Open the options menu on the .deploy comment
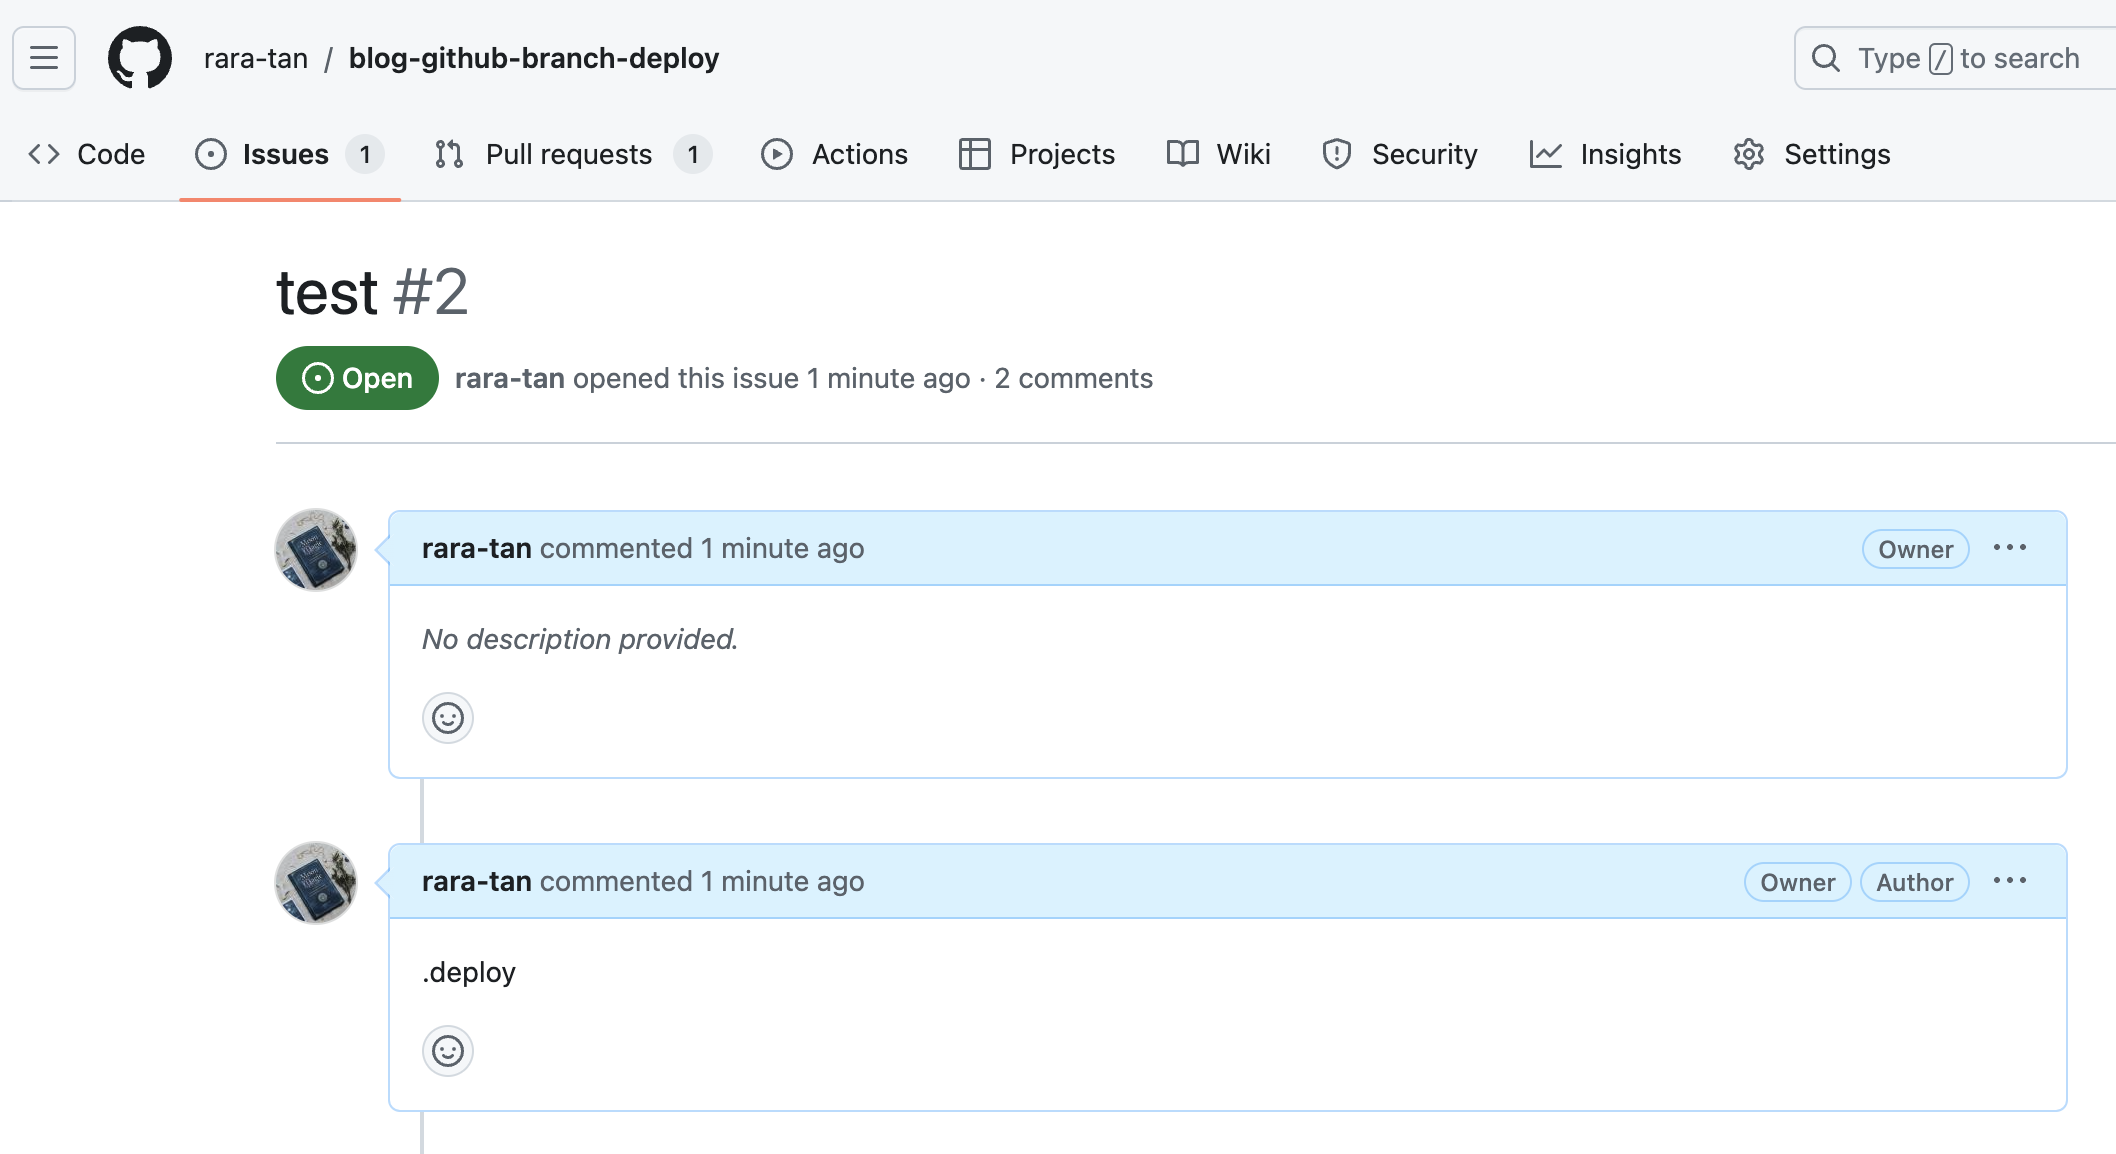2116x1154 pixels. (2011, 881)
